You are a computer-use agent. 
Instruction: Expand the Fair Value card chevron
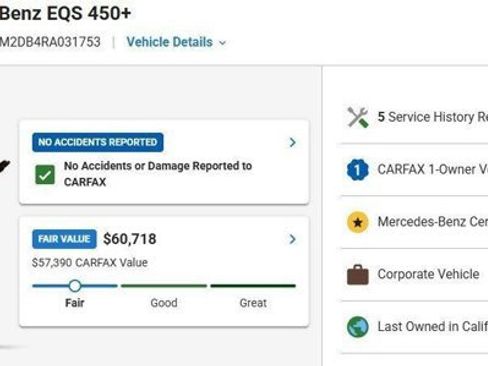tap(292, 239)
